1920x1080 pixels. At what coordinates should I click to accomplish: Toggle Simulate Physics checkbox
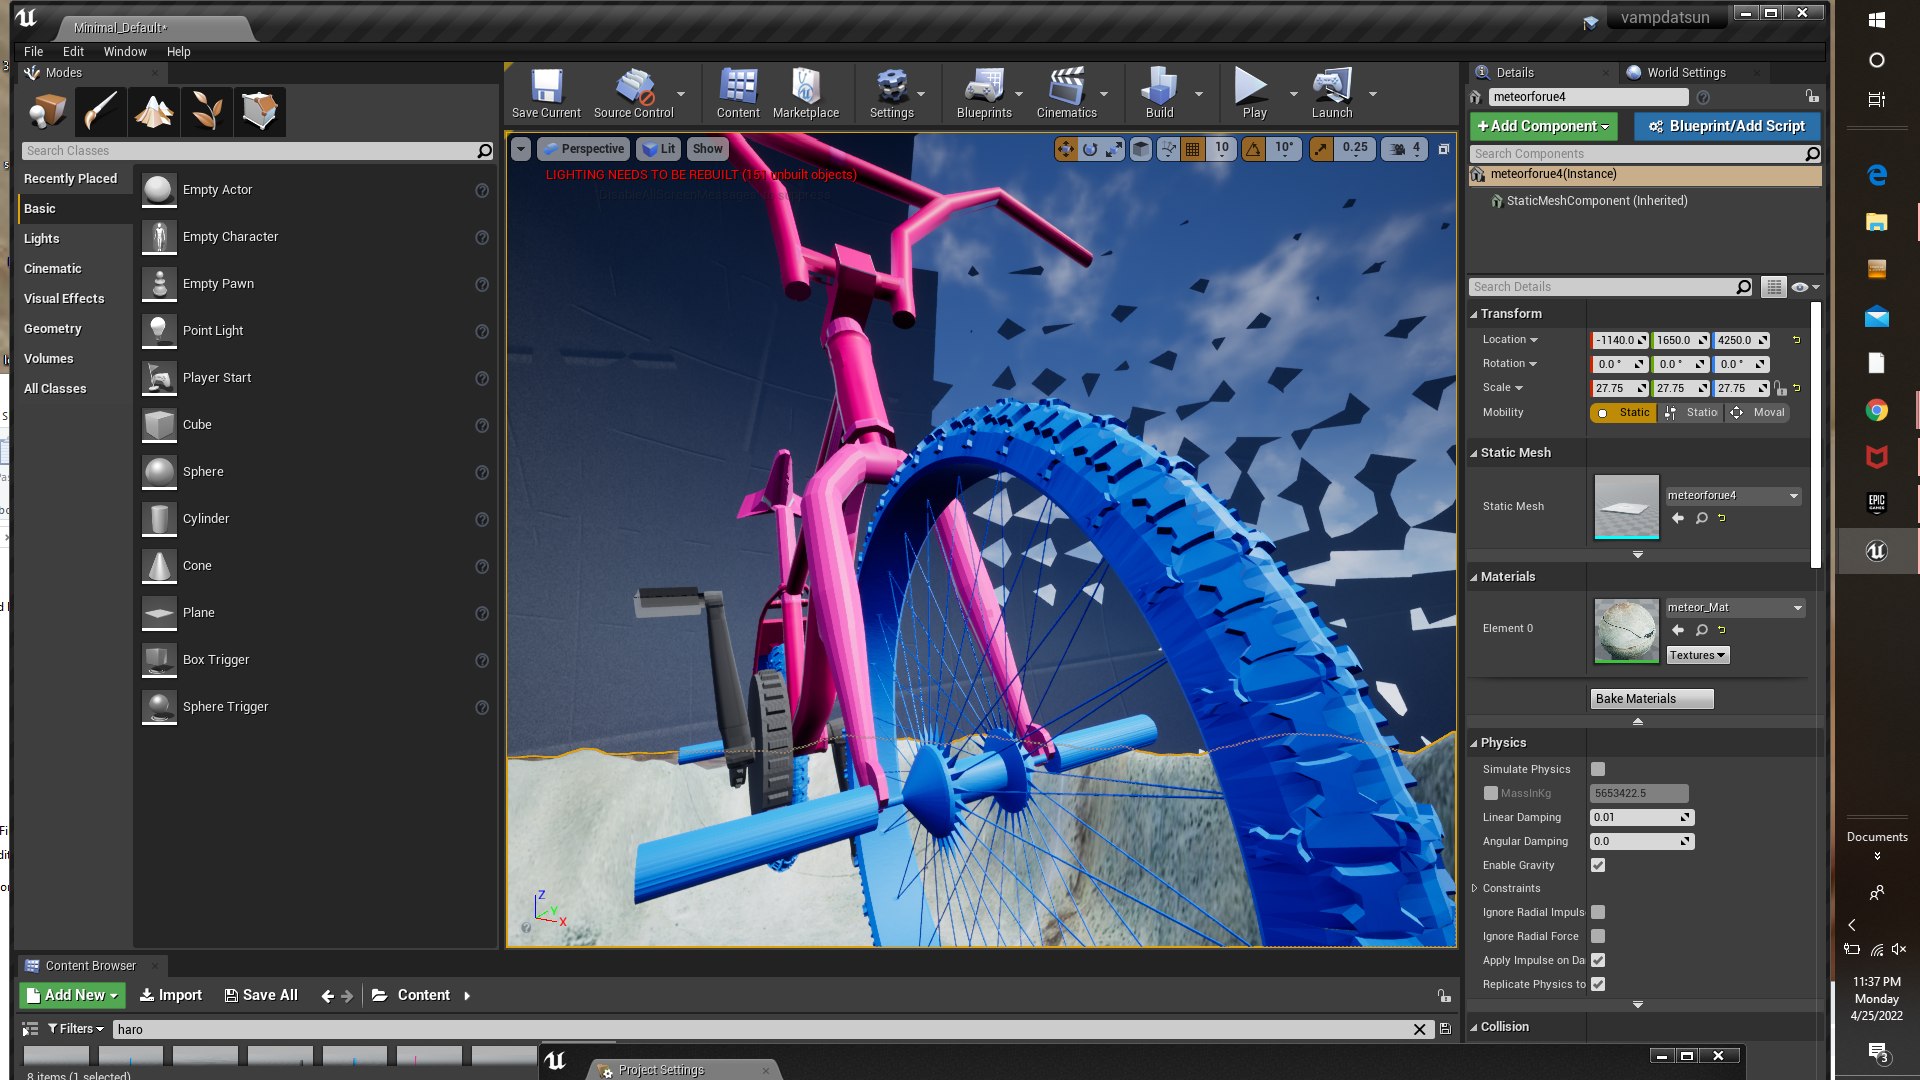point(1598,769)
